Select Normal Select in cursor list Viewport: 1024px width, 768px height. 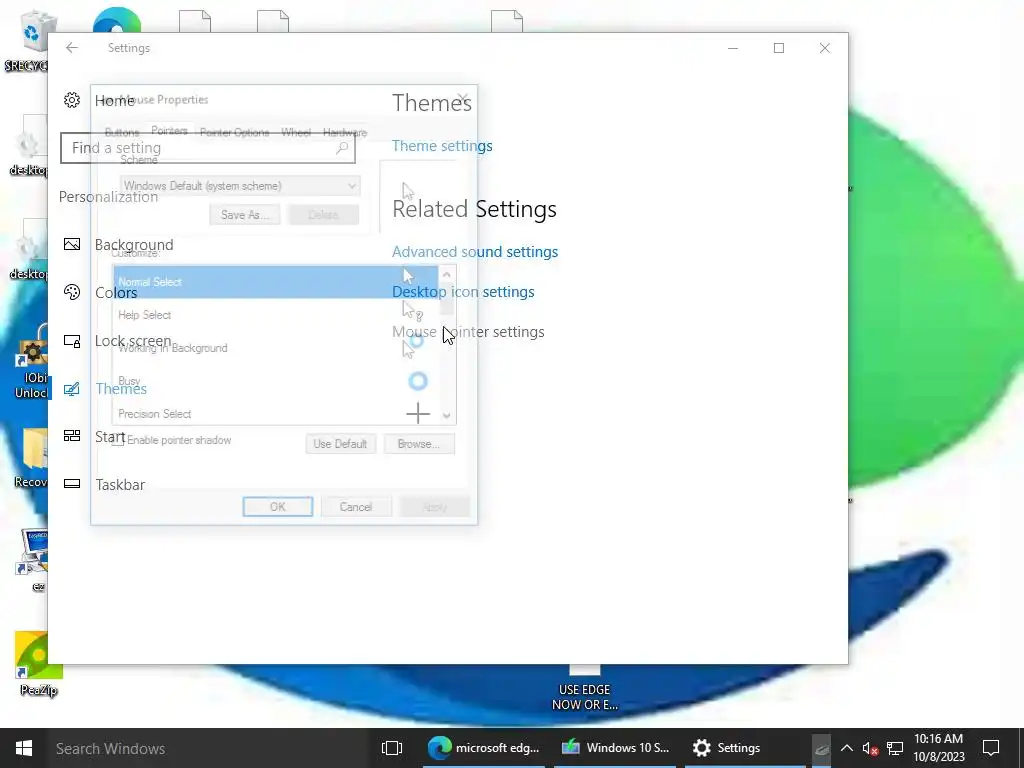276,282
